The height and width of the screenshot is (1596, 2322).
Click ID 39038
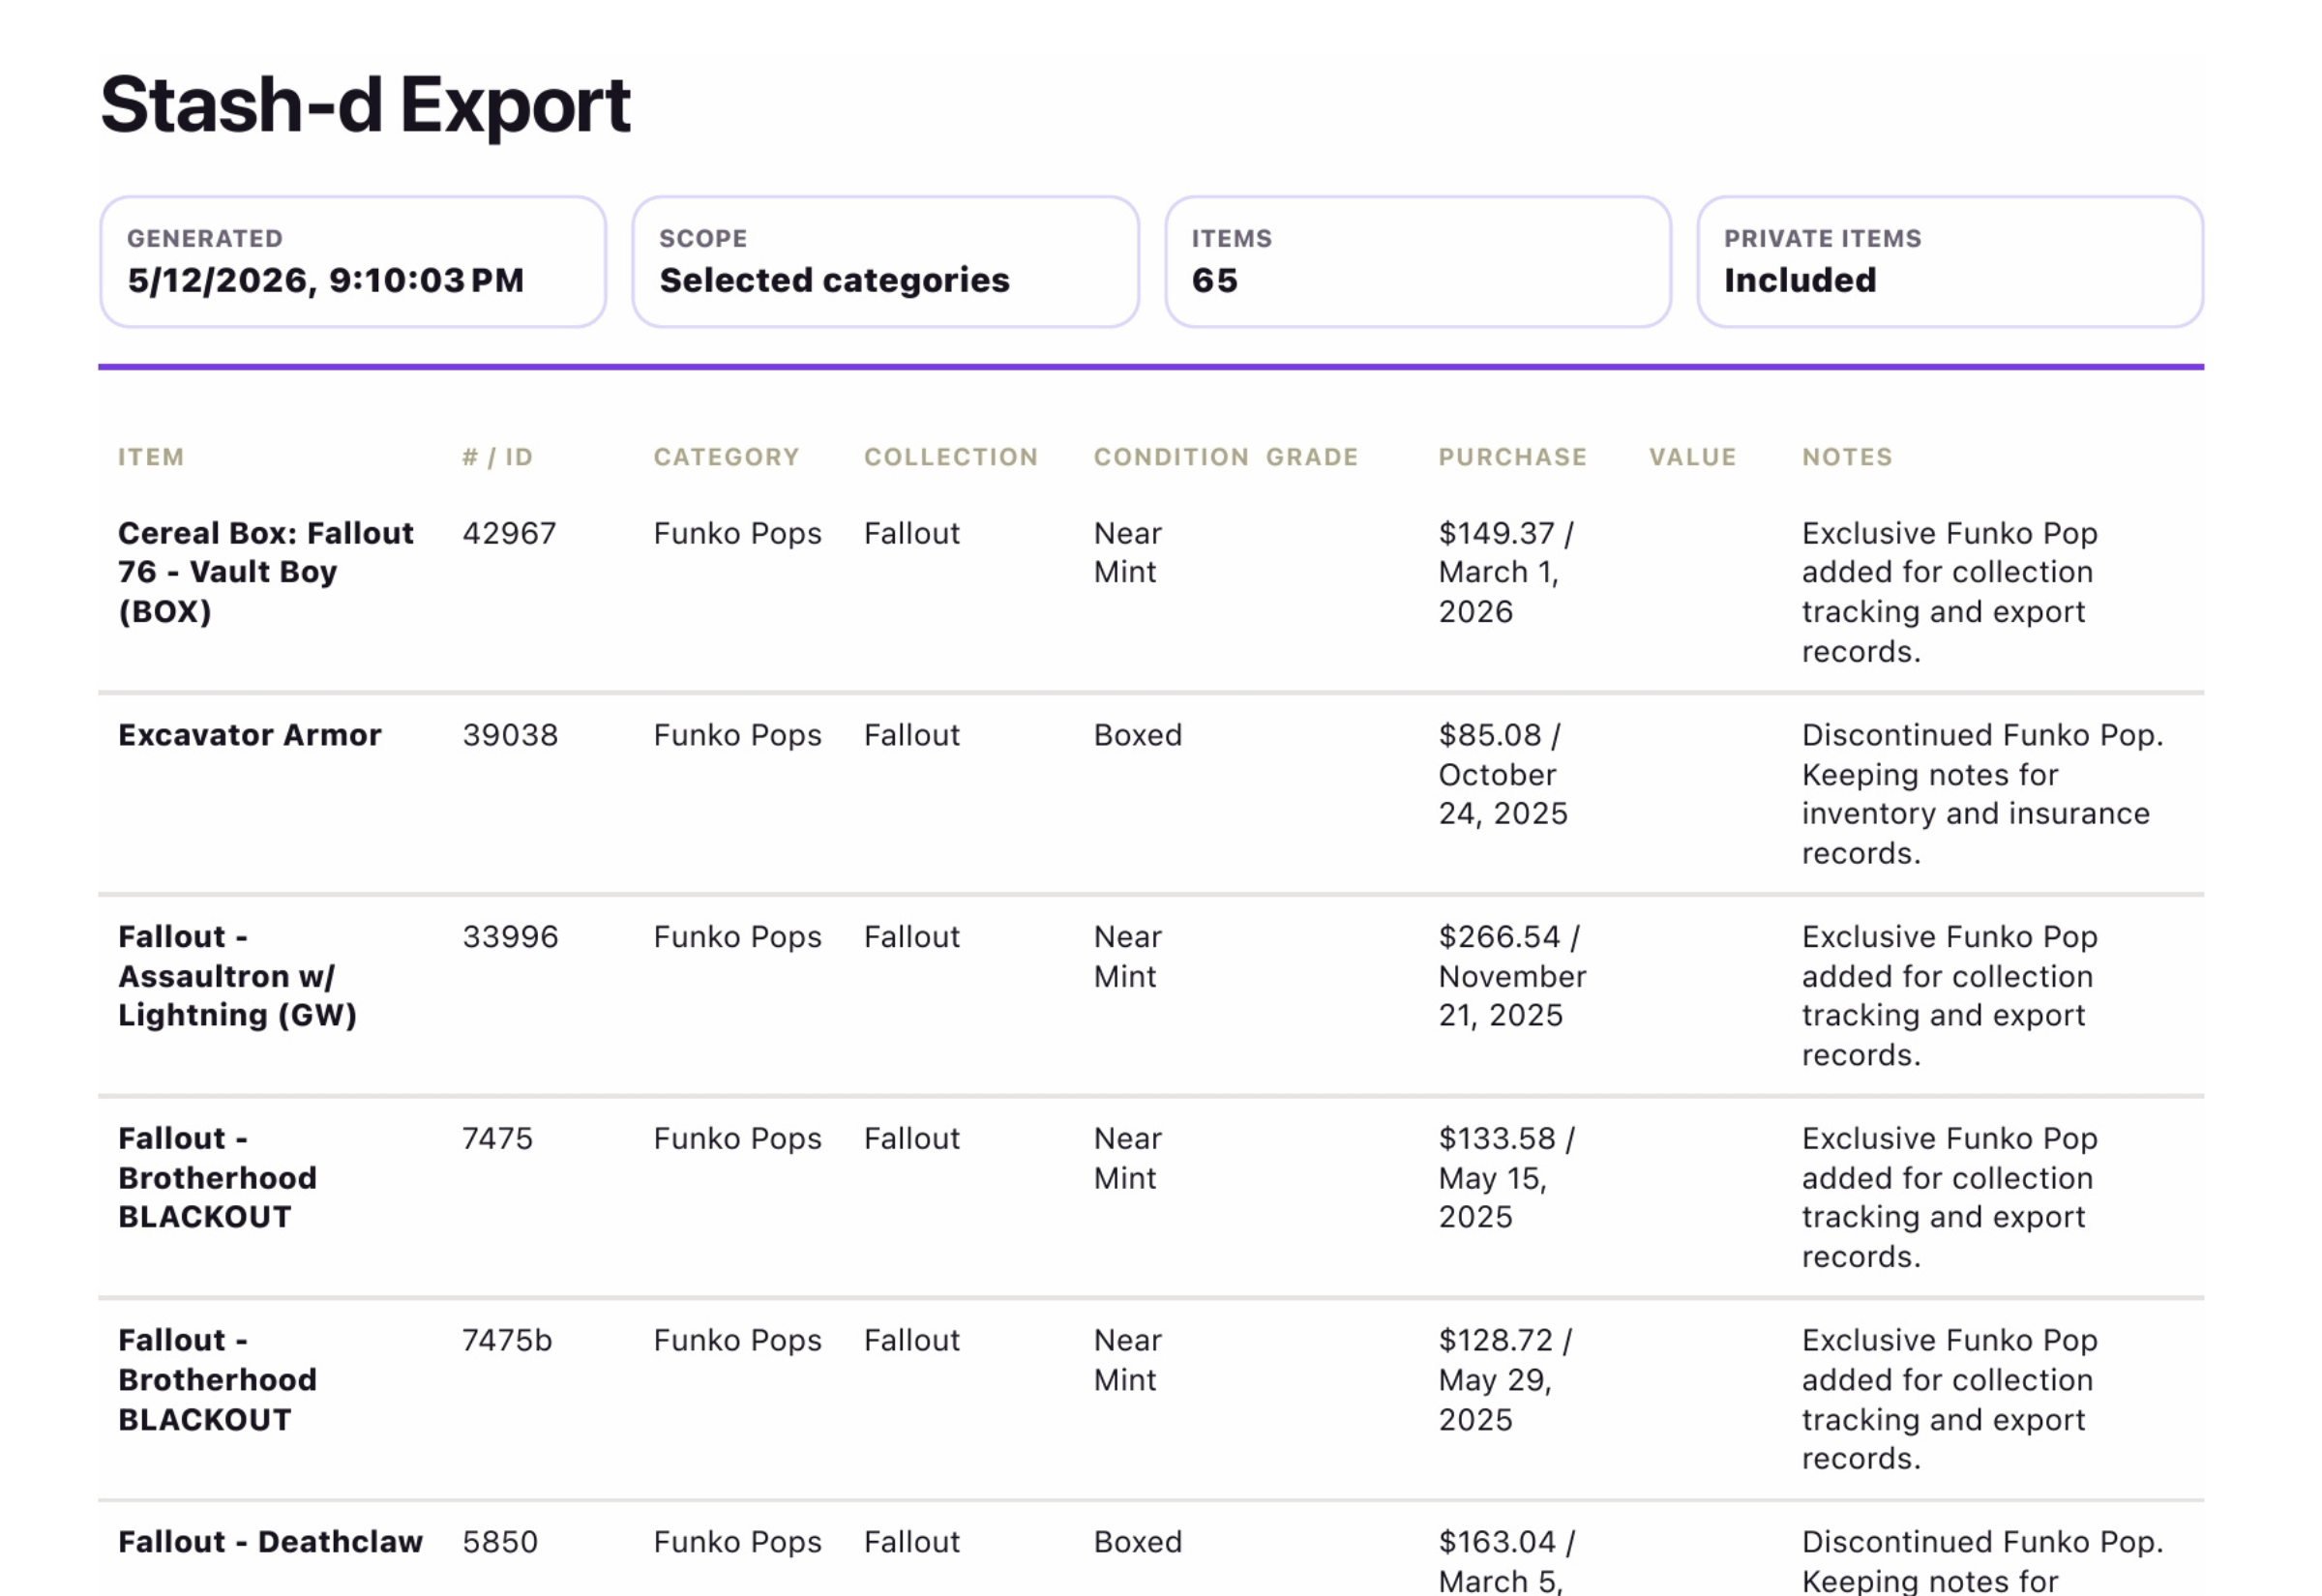tap(510, 735)
